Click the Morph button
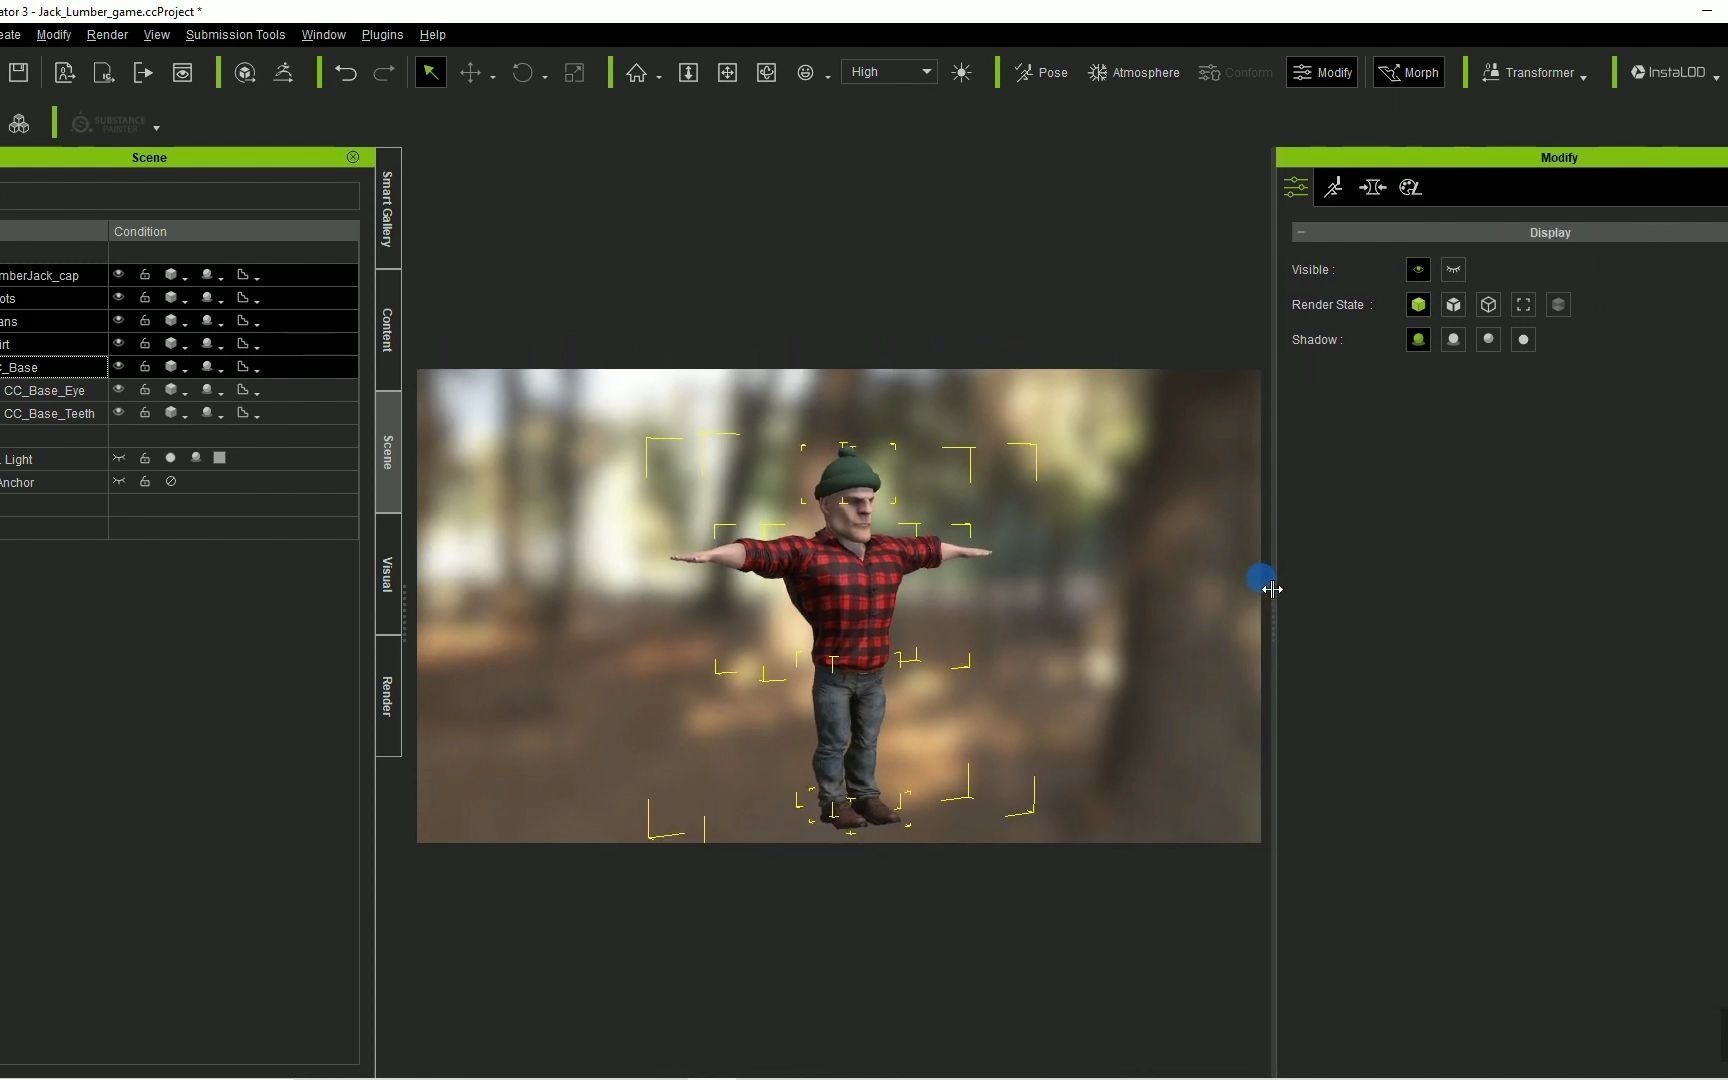The image size is (1728, 1080). tap(1408, 73)
